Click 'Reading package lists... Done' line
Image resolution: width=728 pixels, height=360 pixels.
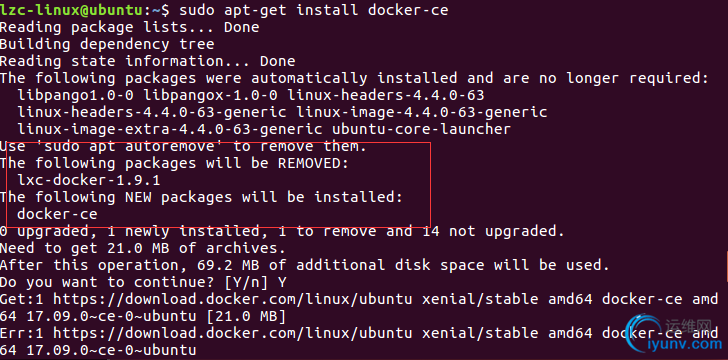click(x=130, y=27)
